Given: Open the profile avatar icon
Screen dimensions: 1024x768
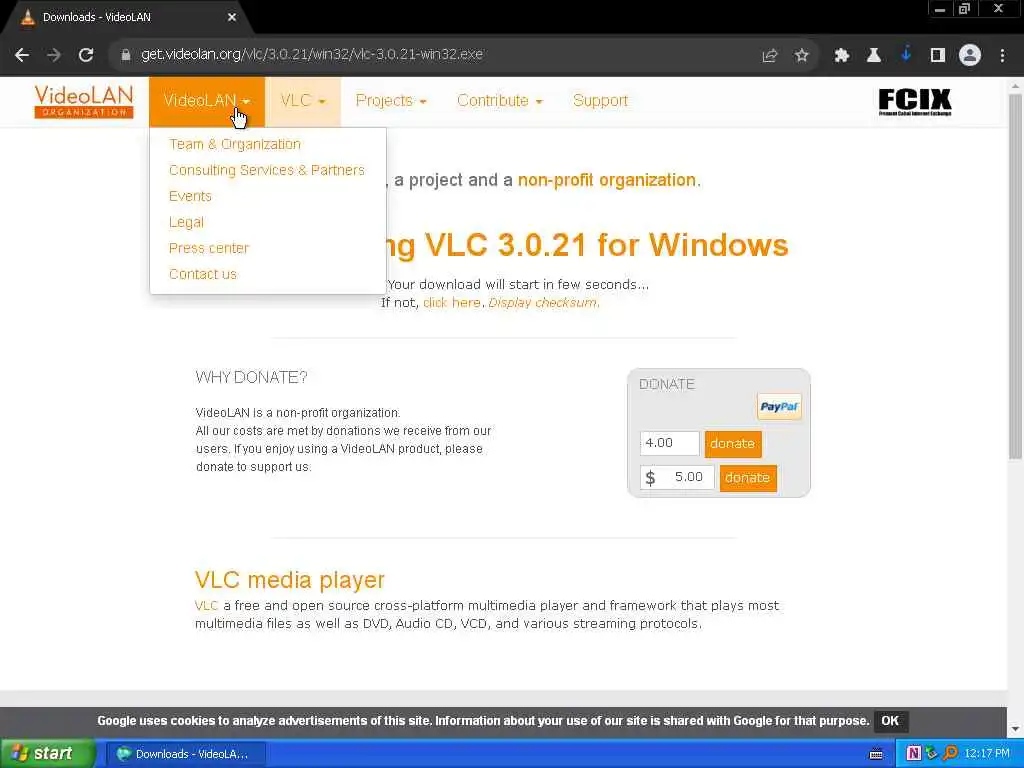Looking at the screenshot, I should click(970, 56).
